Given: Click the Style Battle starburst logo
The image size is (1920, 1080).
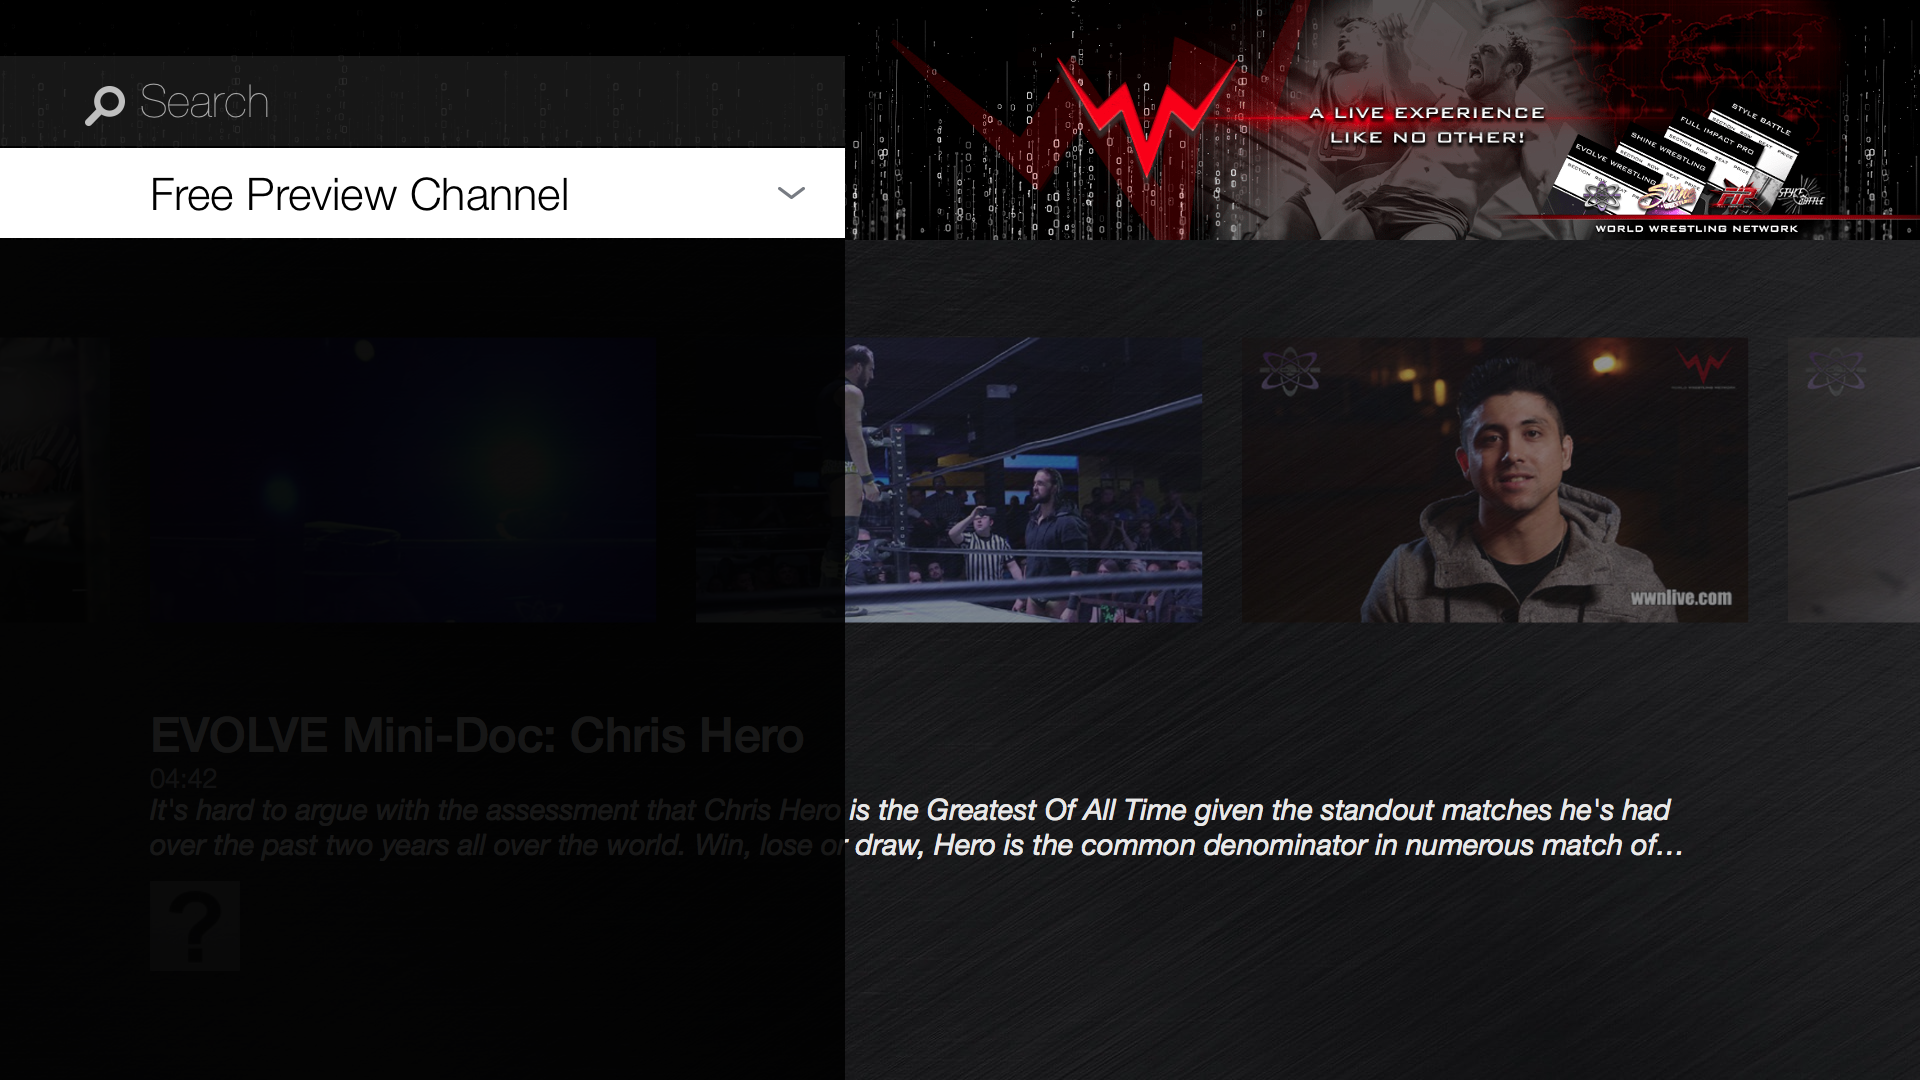Looking at the screenshot, I should (x=1803, y=194).
